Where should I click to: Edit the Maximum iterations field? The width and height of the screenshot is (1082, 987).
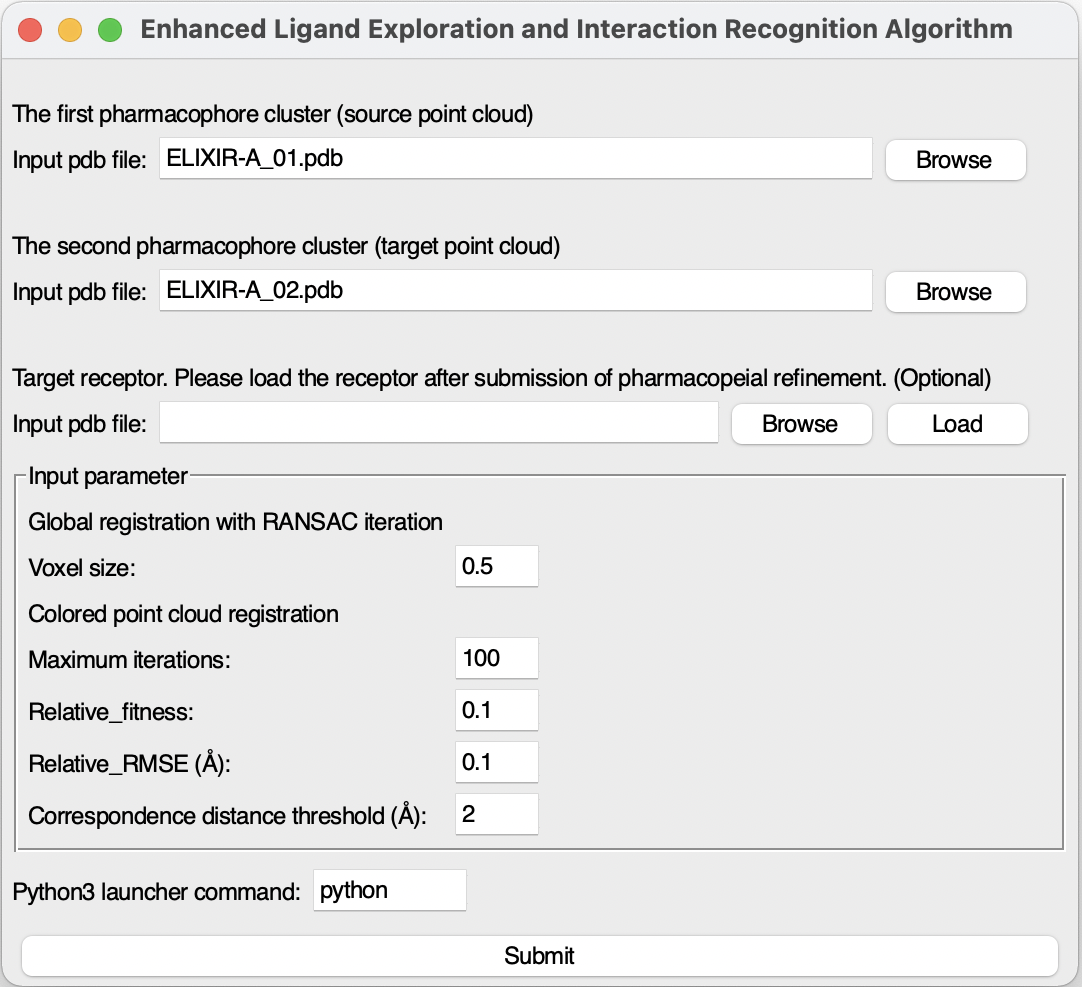496,658
